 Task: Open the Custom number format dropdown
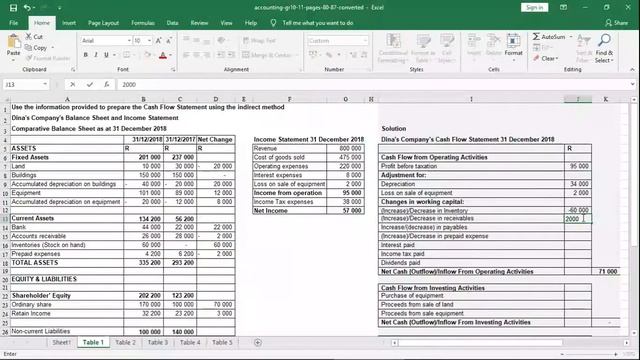pos(365,40)
